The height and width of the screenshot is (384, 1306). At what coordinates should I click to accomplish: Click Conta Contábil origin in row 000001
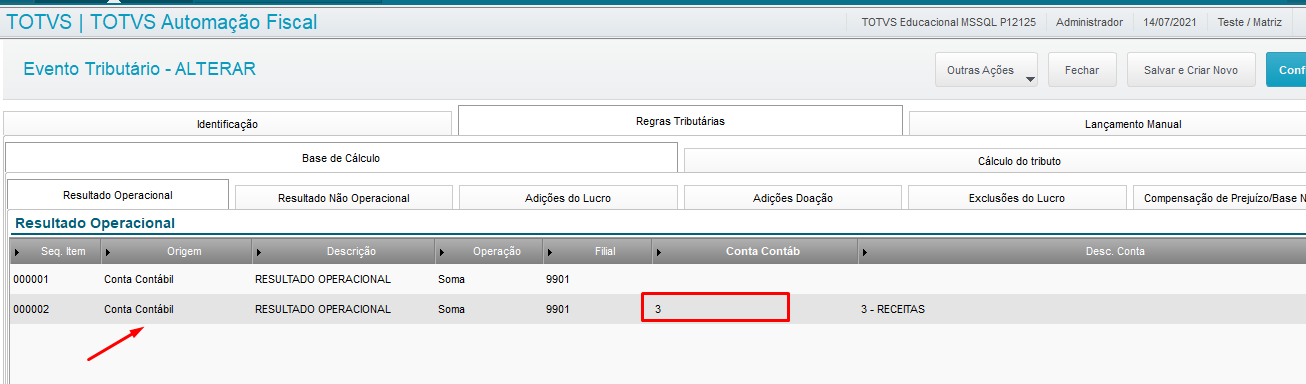point(139,279)
